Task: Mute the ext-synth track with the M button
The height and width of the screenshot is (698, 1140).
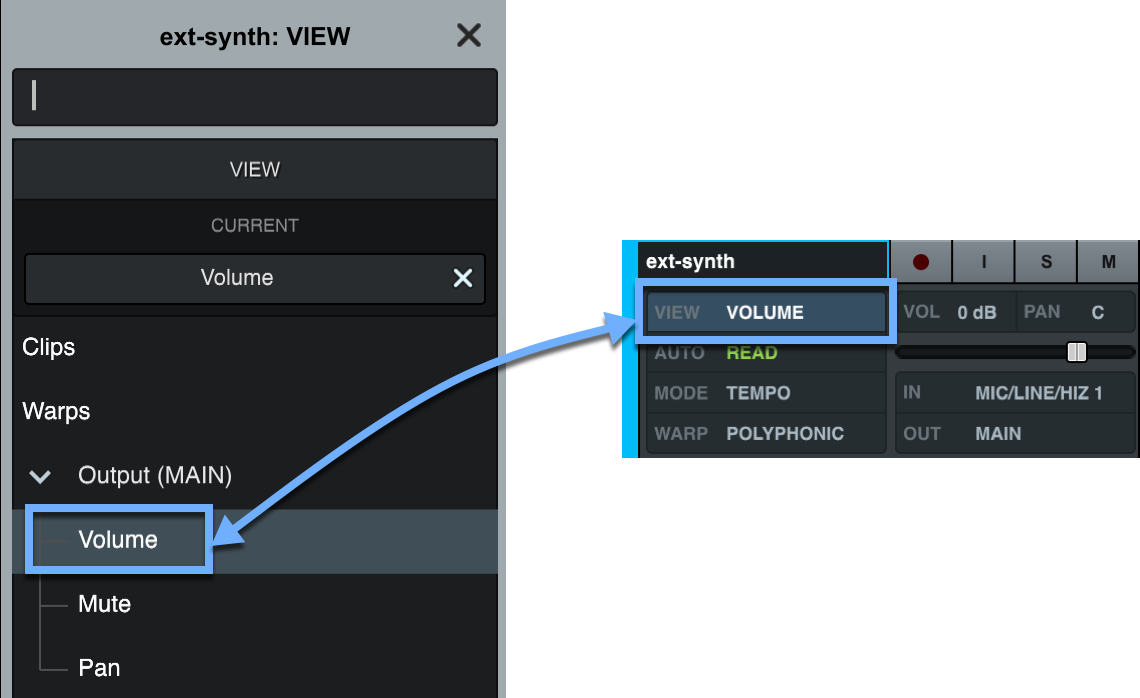Action: (1108, 261)
